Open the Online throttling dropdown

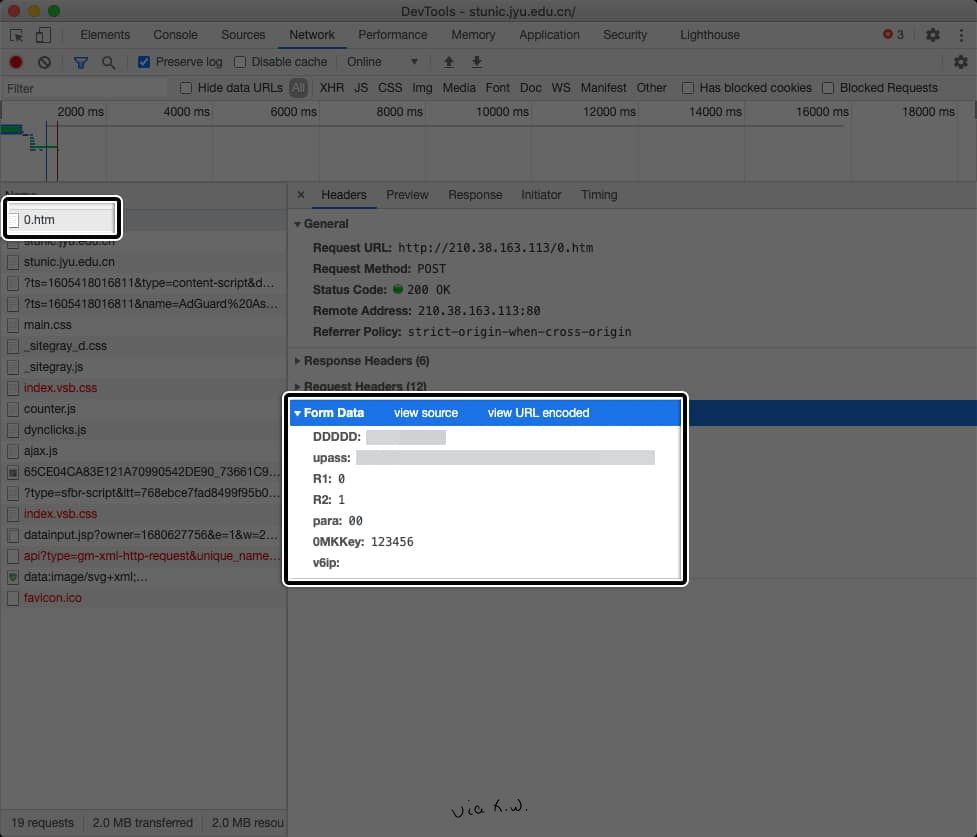pos(382,62)
